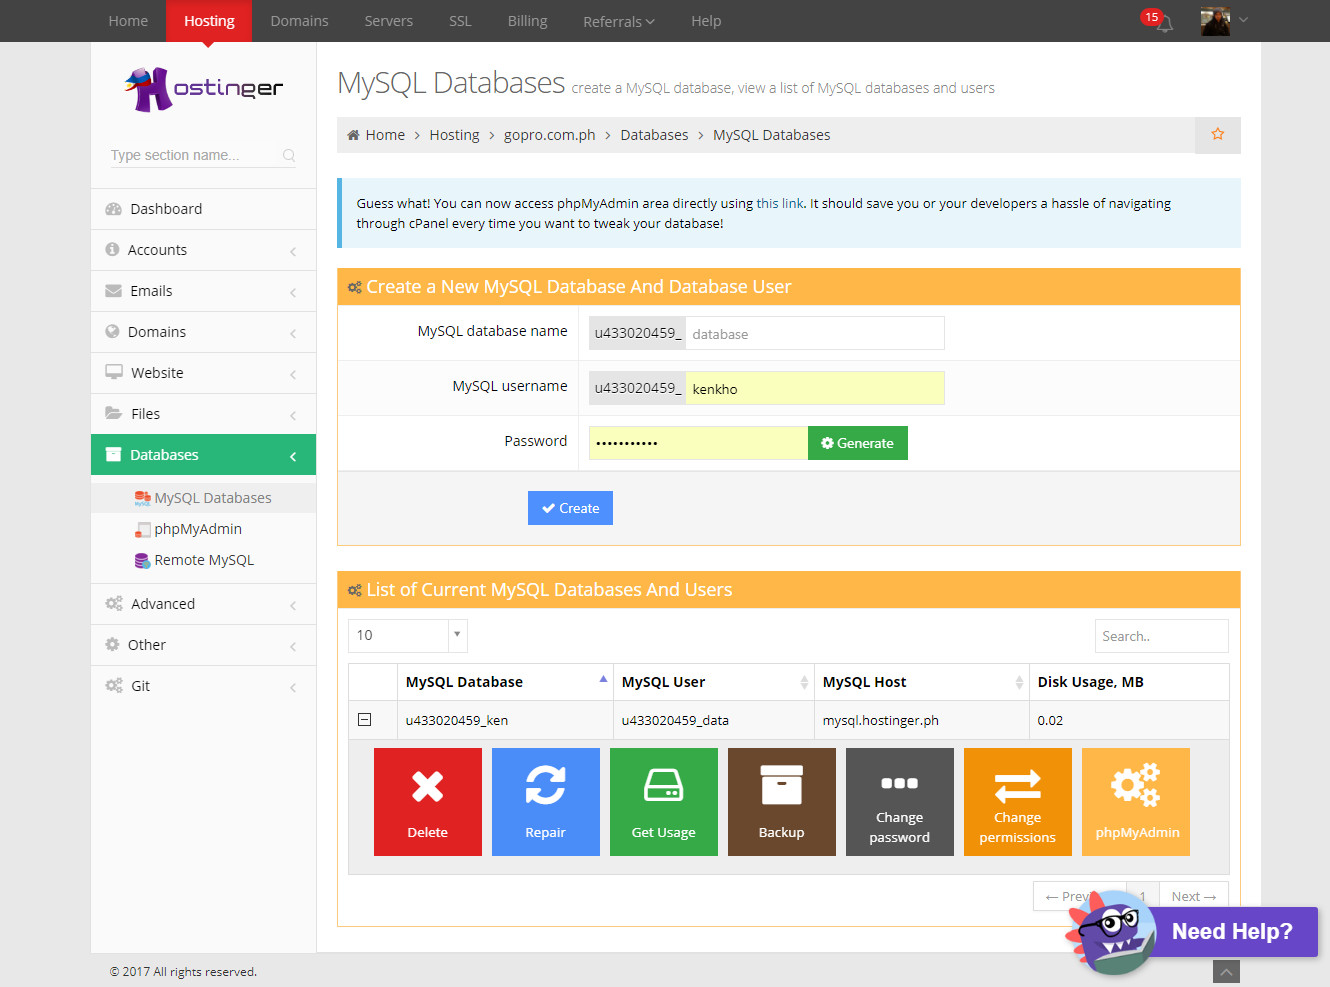This screenshot has width=1330, height=987.
Task: Focus the MySQL database name field
Action: point(815,333)
